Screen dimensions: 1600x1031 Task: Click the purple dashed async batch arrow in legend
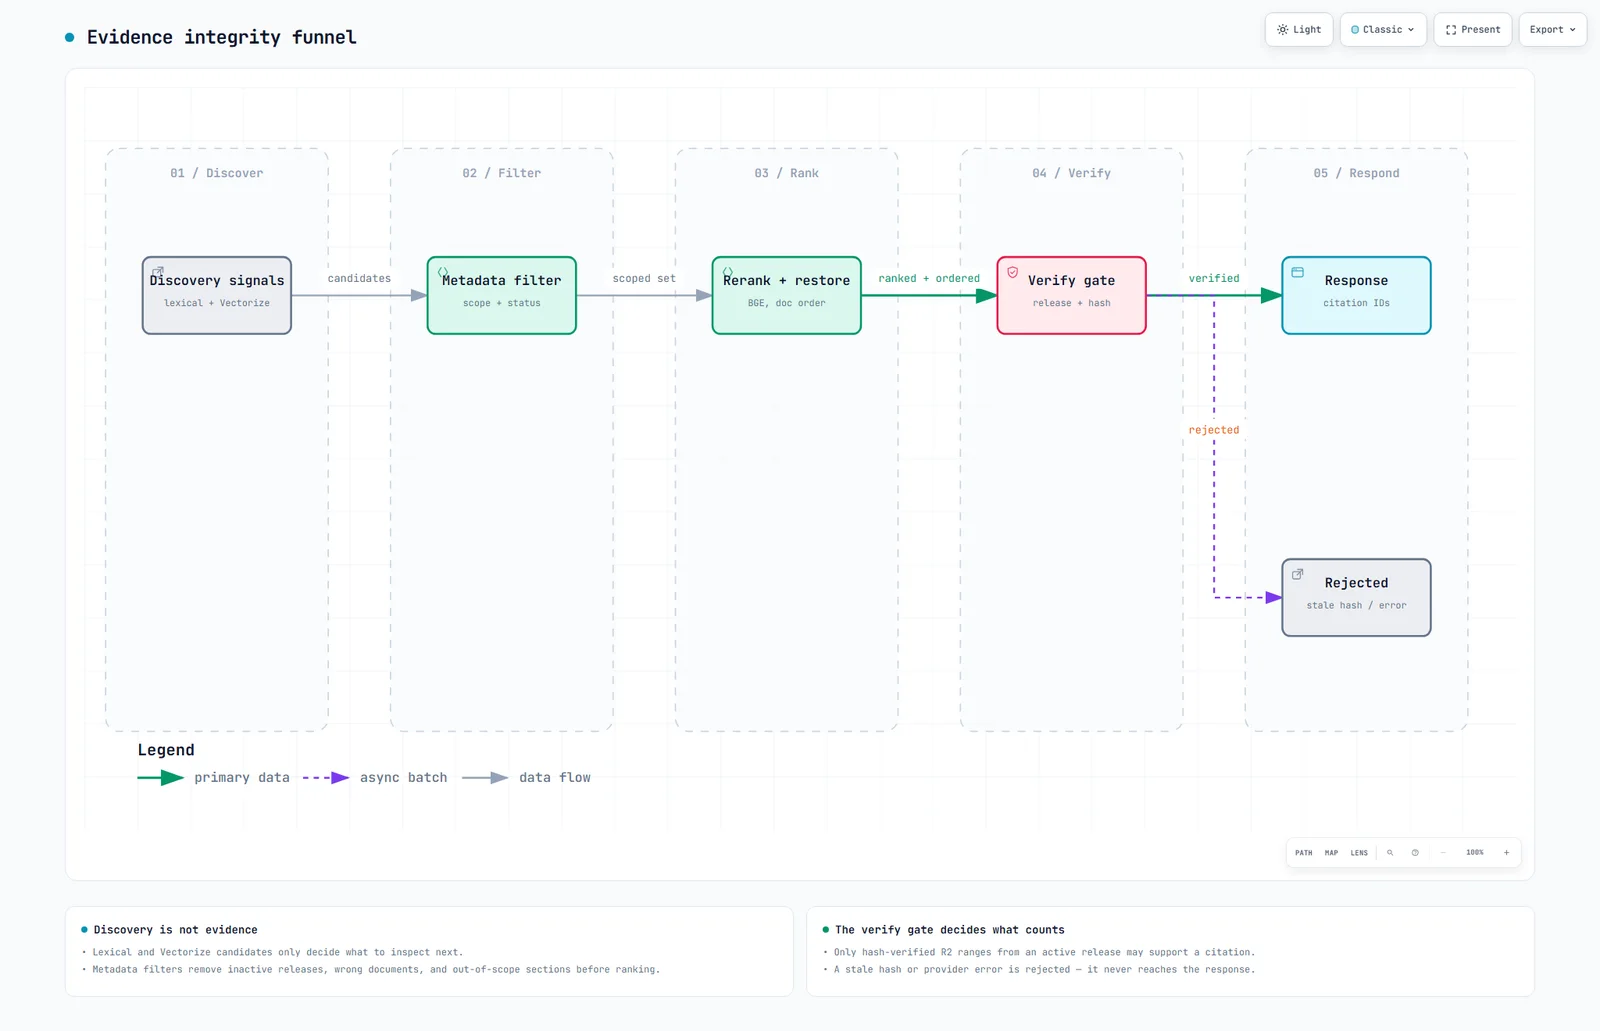coord(326,778)
